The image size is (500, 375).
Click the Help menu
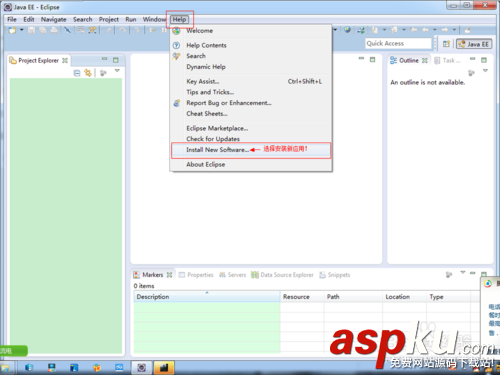pos(179,19)
